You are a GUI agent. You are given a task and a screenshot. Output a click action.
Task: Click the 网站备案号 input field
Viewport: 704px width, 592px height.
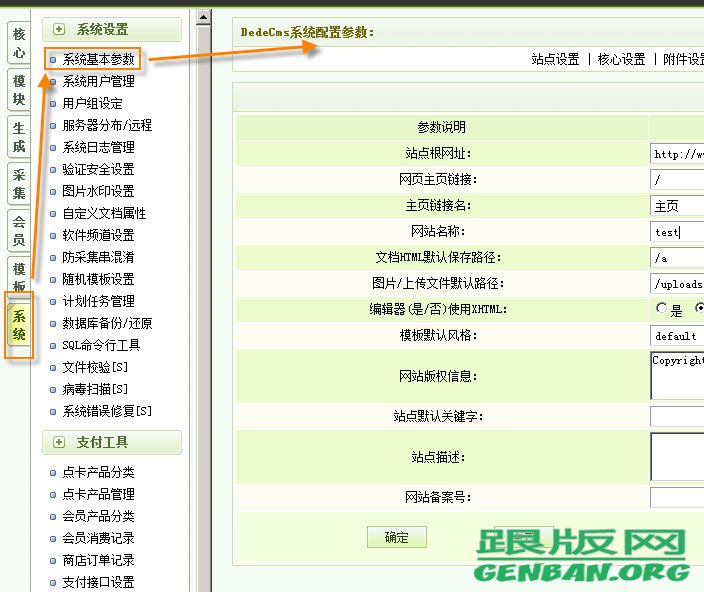click(677, 498)
